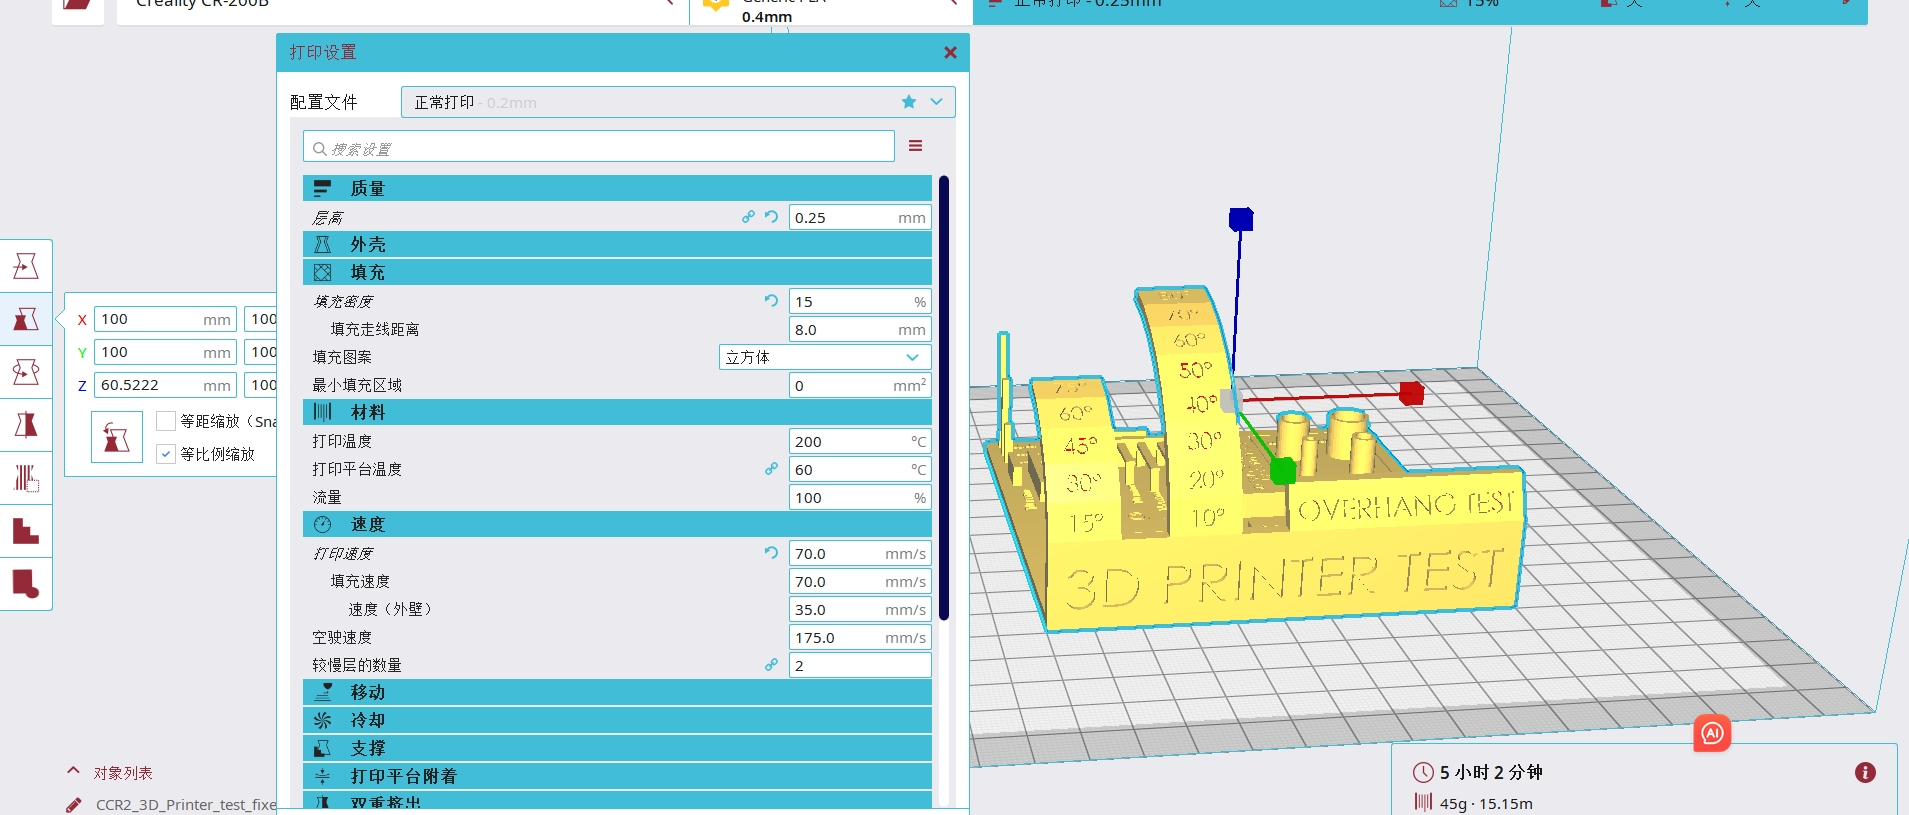The image size is (1909, 815).
Task: Click link icon beside 较慢层的数量
Action: (x=771, y=665)
